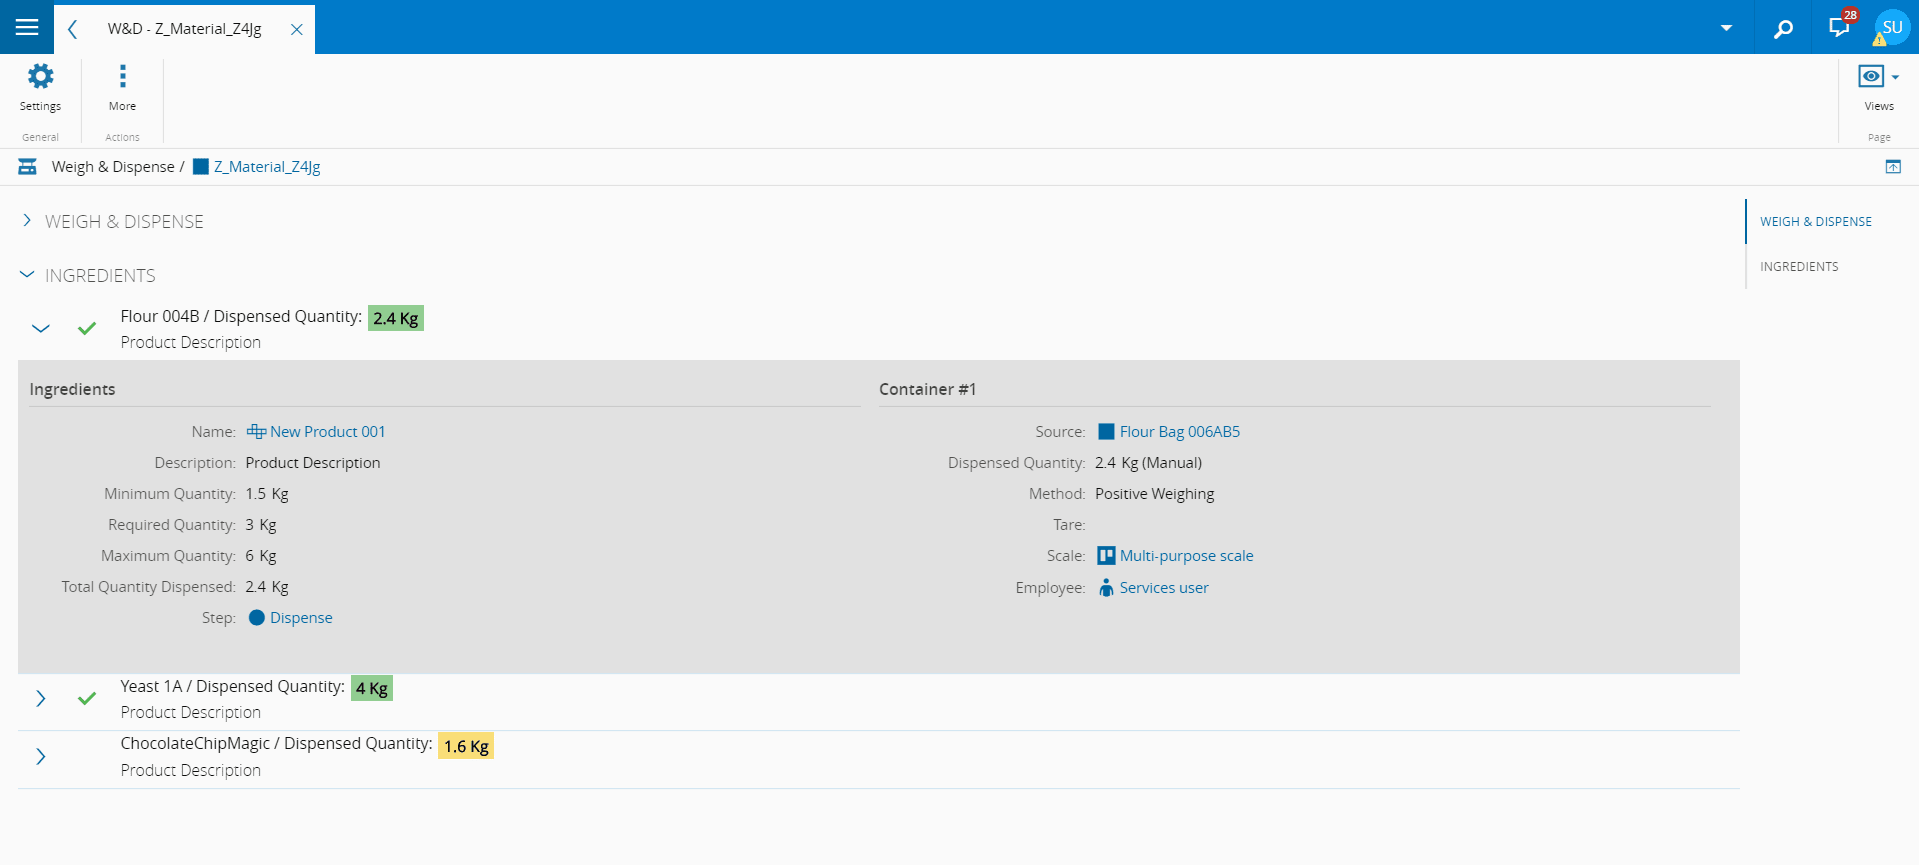This screenshot has height=865, width=1919.
Task: Open the Multi-purpose scale link
Action: (x=1186, y=556)
